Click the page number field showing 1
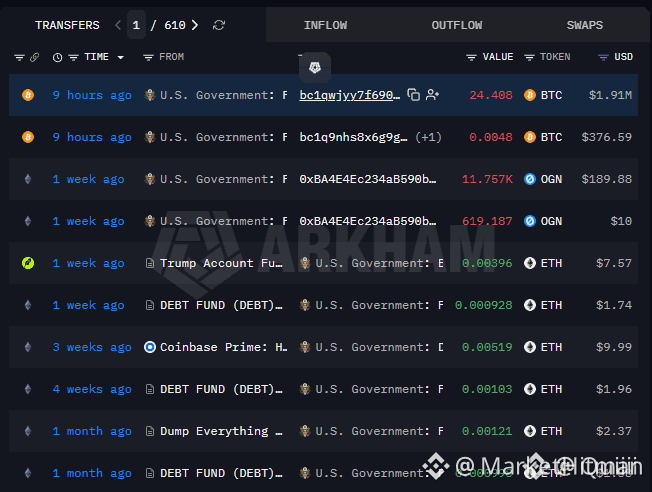 [136, 25]
